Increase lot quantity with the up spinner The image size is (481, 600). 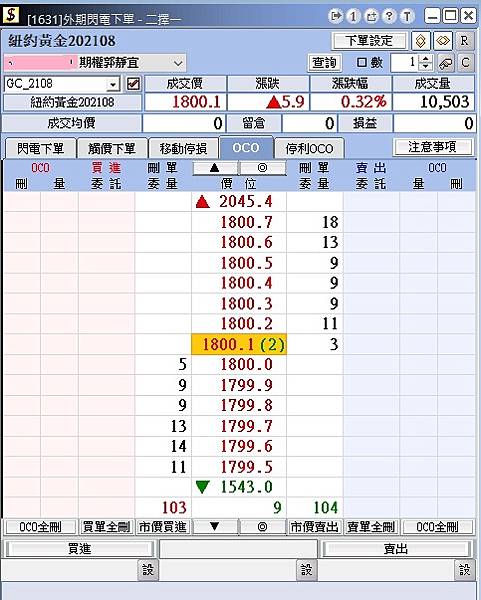pyautogui.click(x=426, y=59)
